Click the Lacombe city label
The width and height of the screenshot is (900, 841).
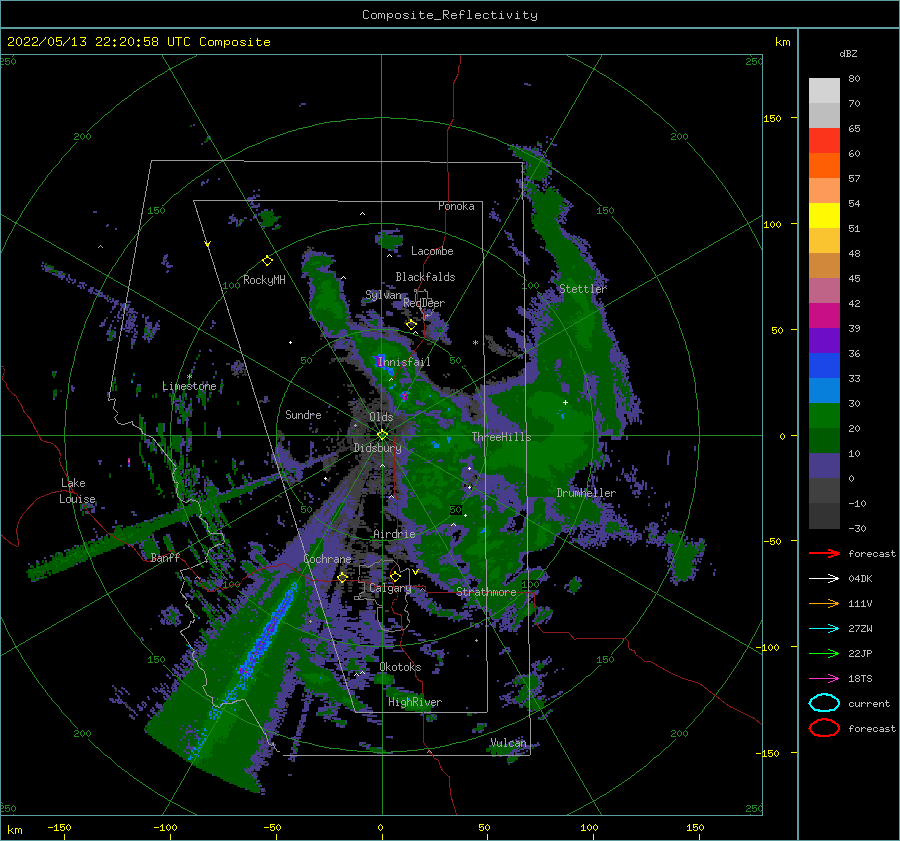coord(432,251)
